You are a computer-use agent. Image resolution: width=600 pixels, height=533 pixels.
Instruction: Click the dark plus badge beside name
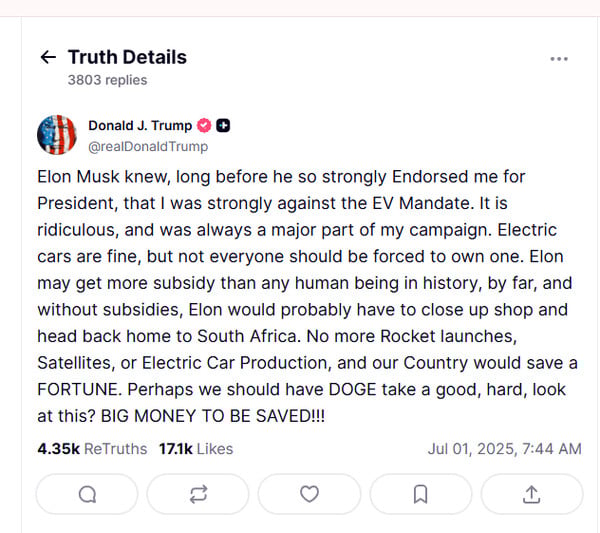[223, 126]
